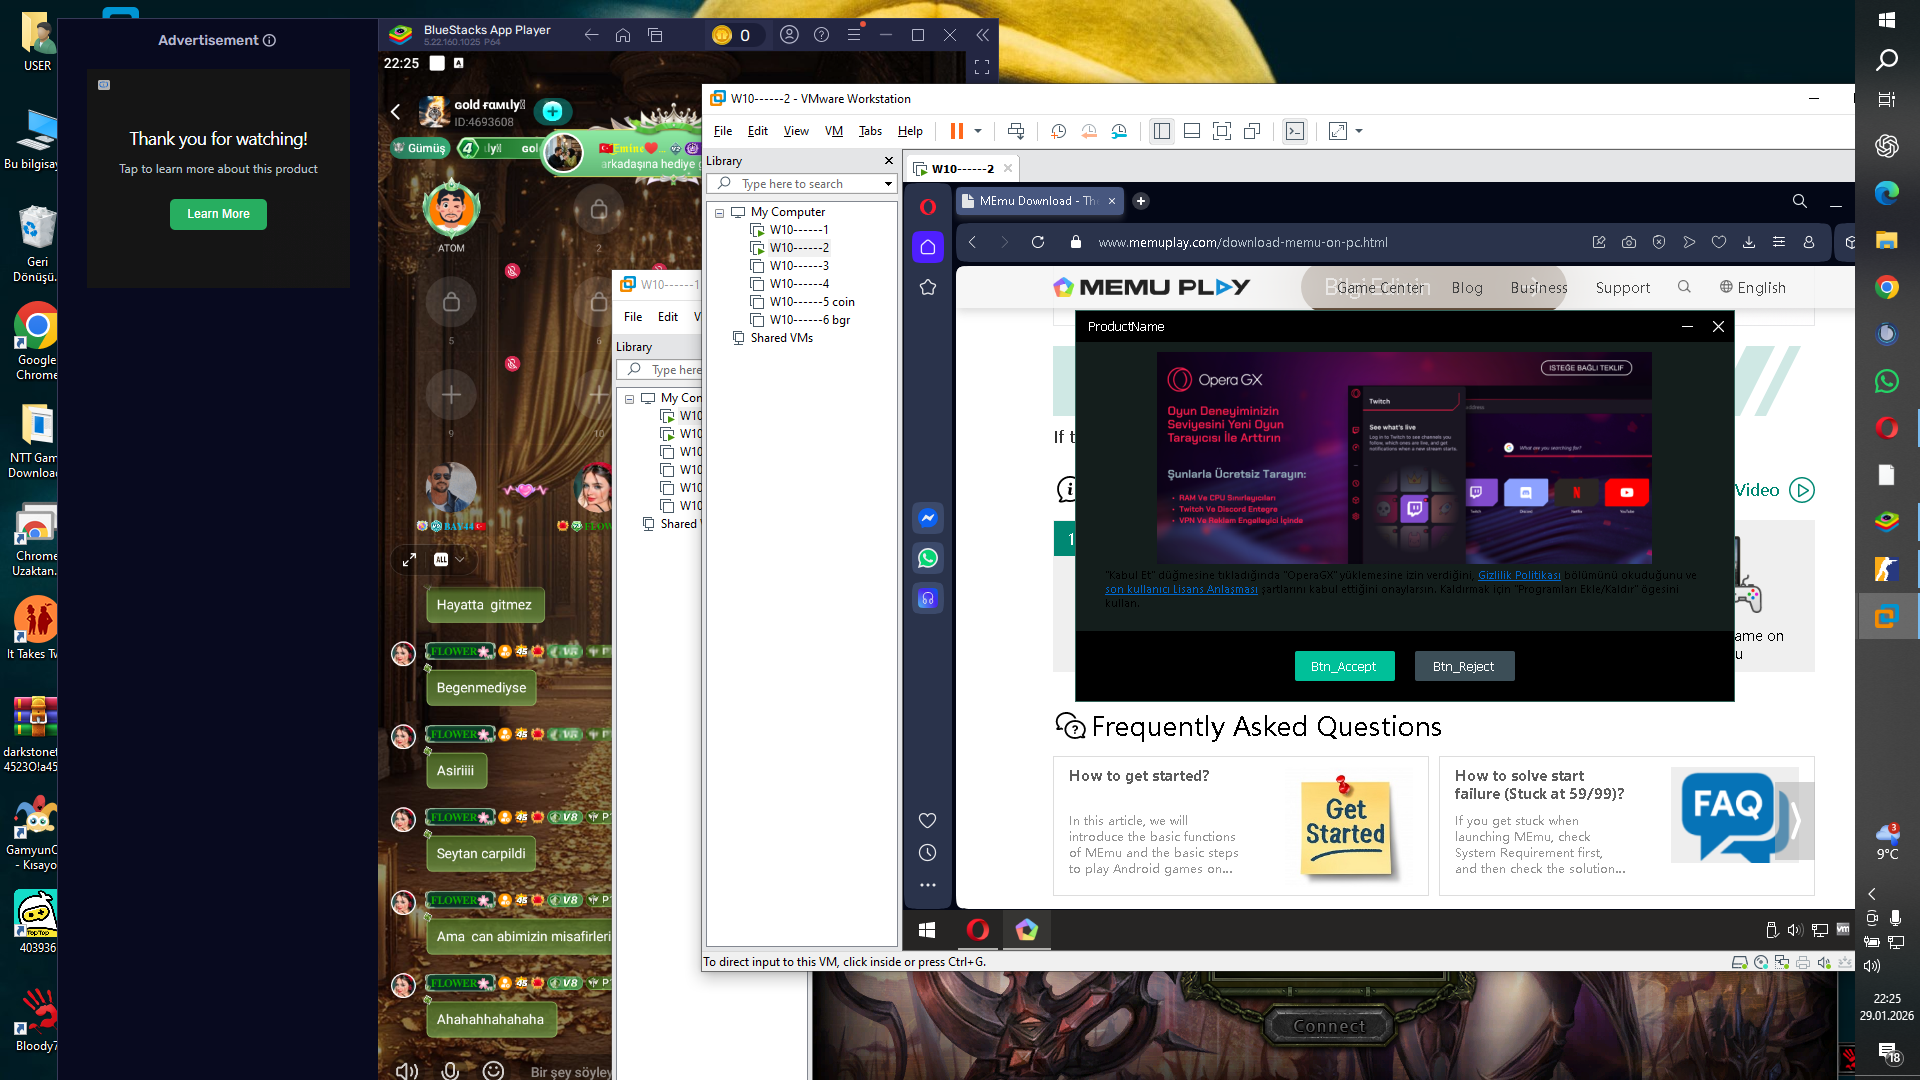Select the W10------2 VM tab
Image resolution: width=1920 pixels, height=1080 pixels.
(962, 168)
